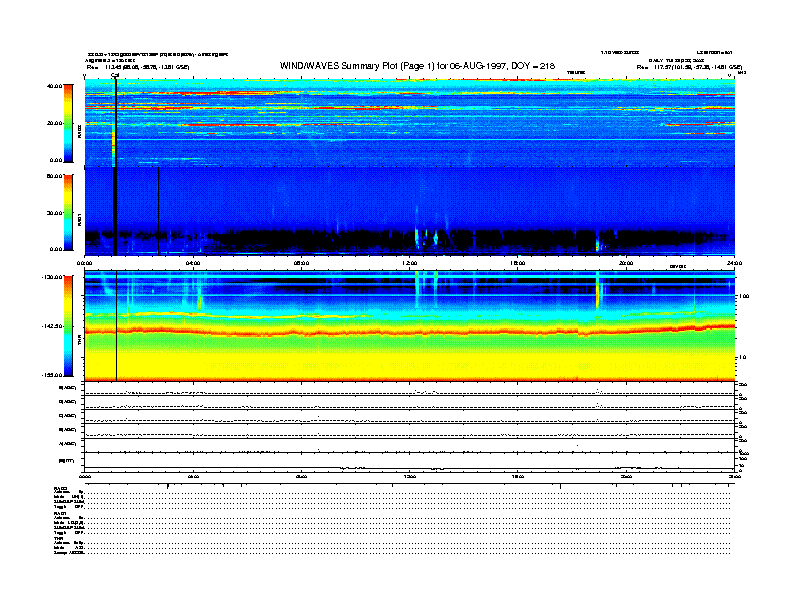Click the TNR color scale bar

click(x=68, y=326)
